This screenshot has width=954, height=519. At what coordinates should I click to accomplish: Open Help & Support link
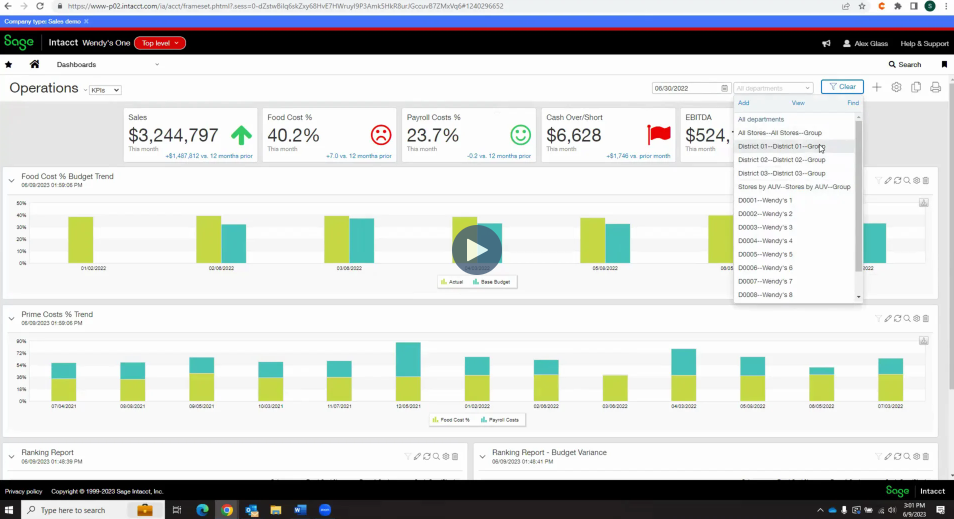(x=924, y=43)
